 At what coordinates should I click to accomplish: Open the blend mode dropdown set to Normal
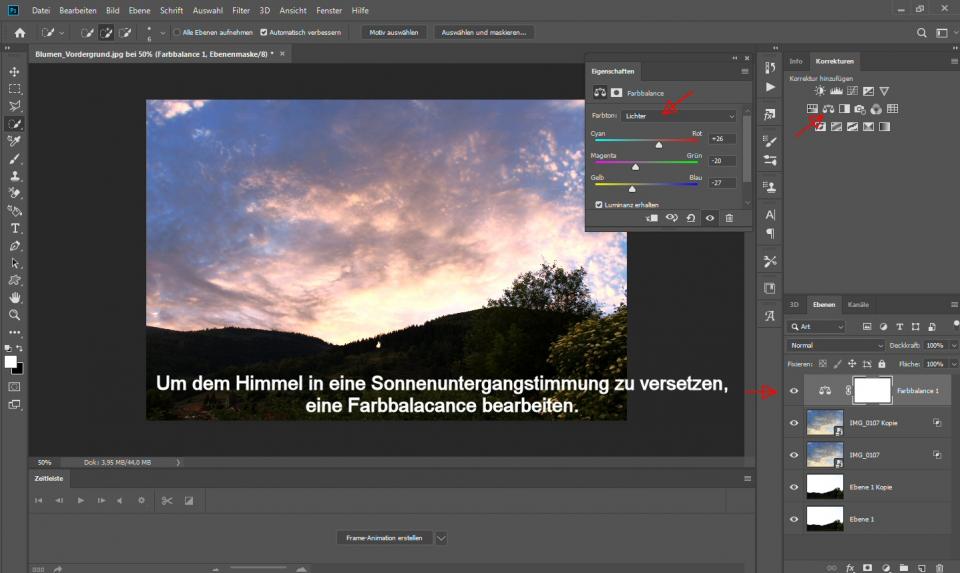(836, 345)
